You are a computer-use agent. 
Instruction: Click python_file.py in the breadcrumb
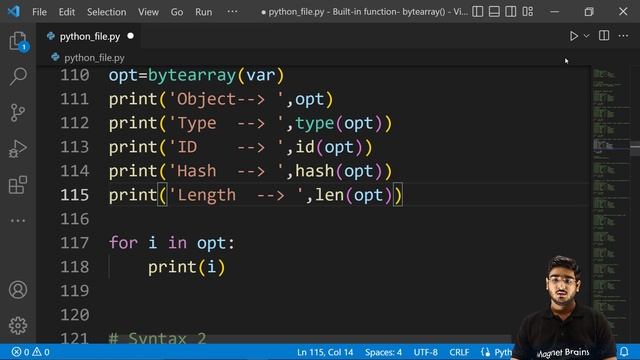click(x=94, y=58)
